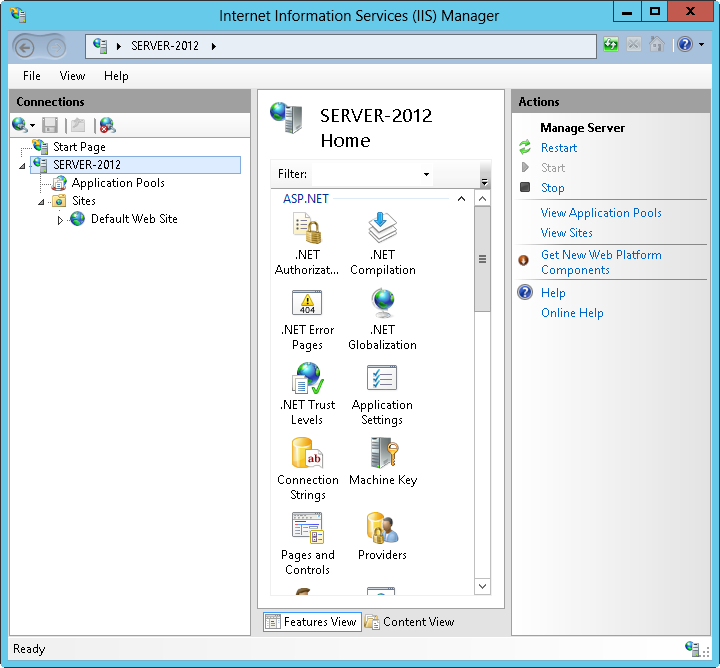Click the Online Help link
This screenshot has width=720, height=668.
point(572,313)
